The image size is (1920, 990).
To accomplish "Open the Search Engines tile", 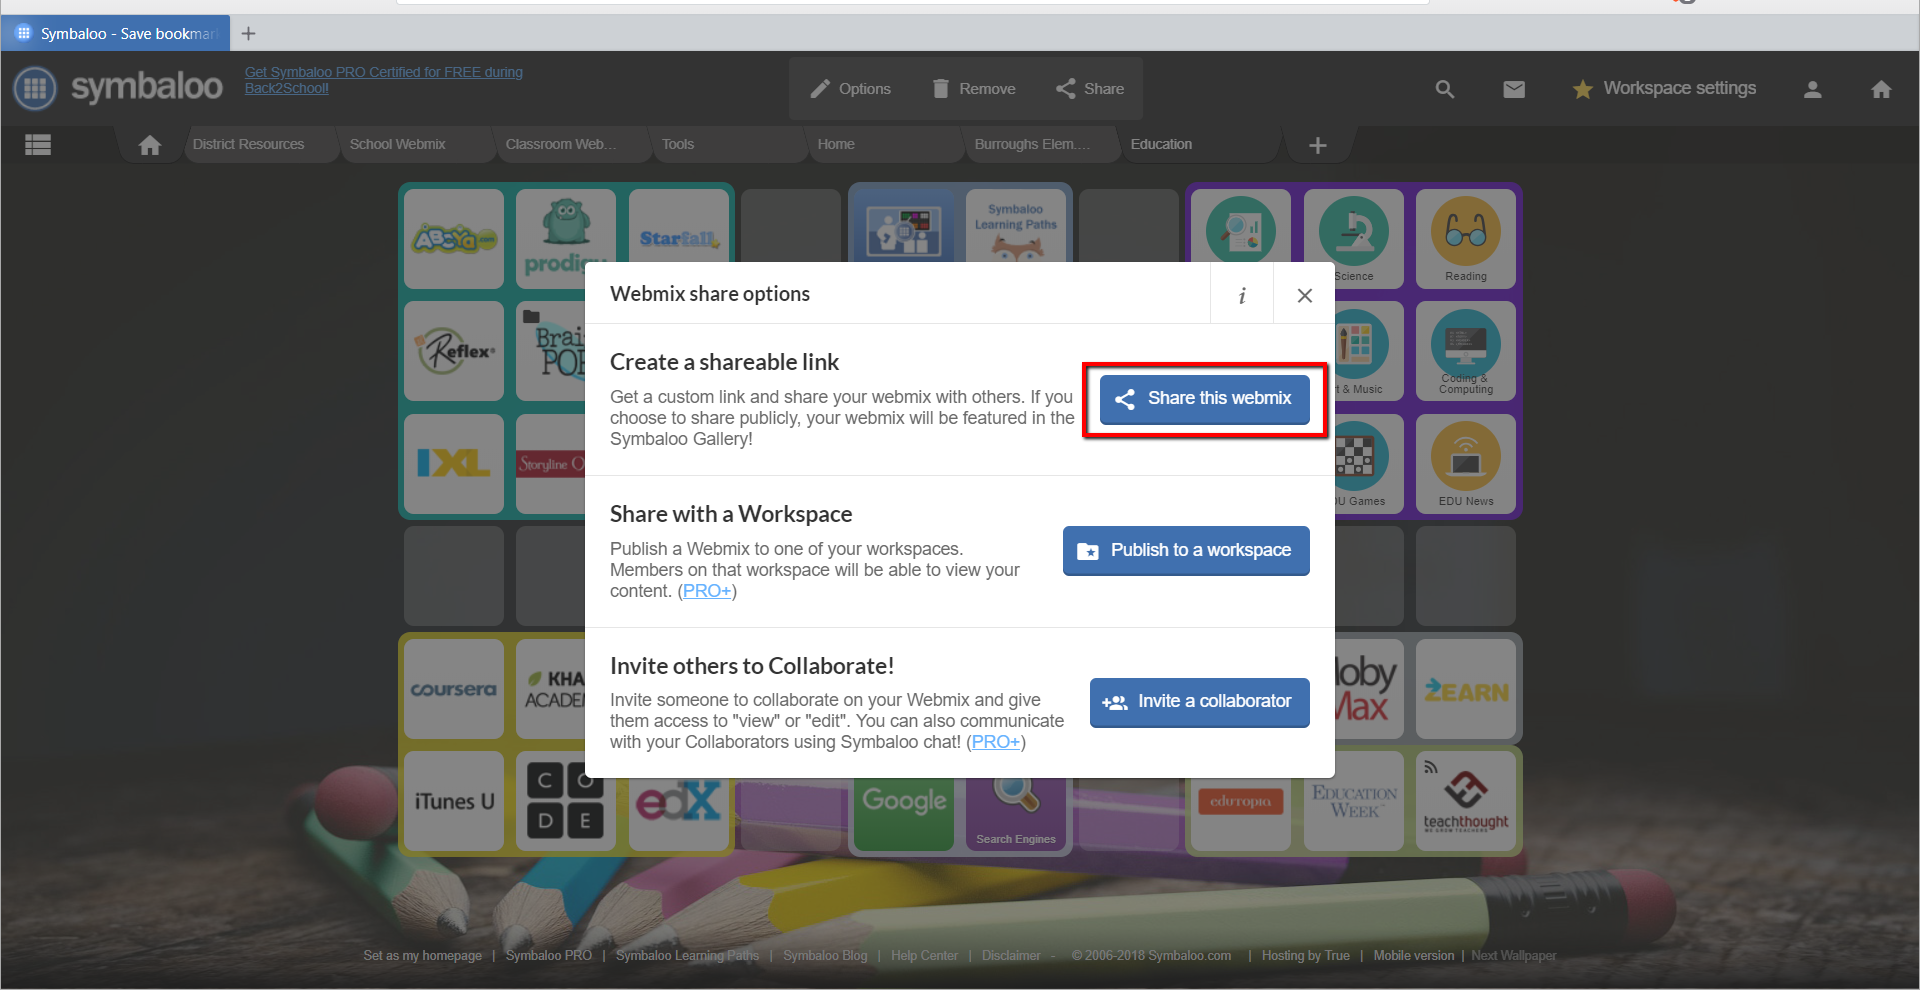I will (1015, 814).
